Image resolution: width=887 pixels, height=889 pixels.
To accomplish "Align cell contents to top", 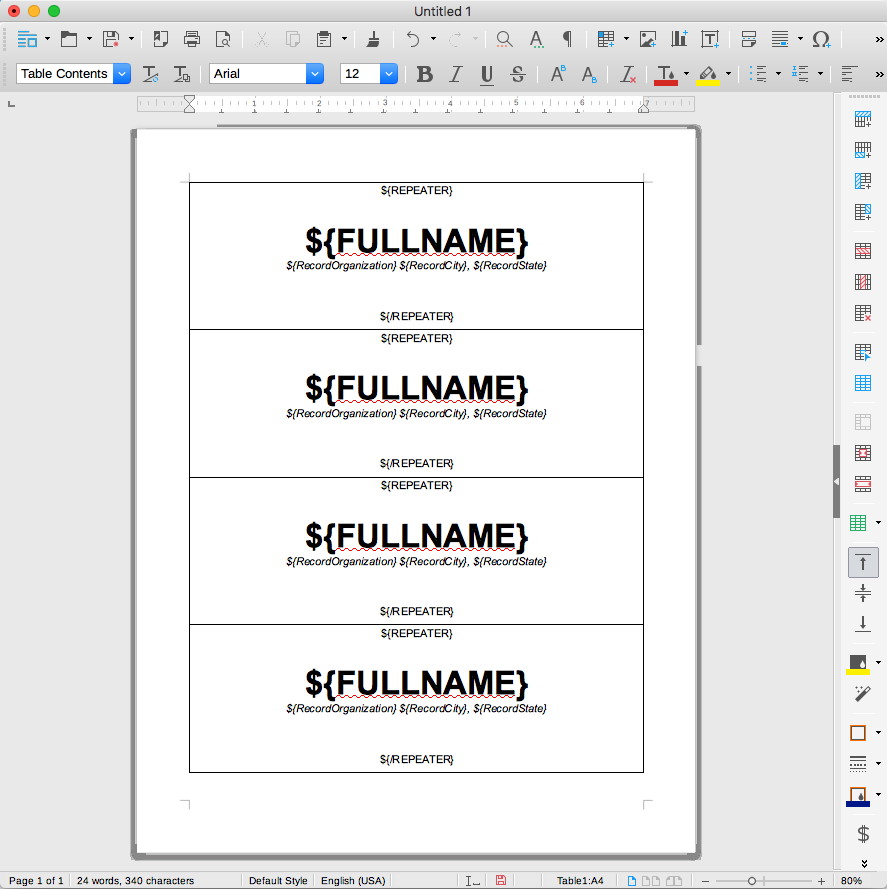I will (x=863, y=562).
